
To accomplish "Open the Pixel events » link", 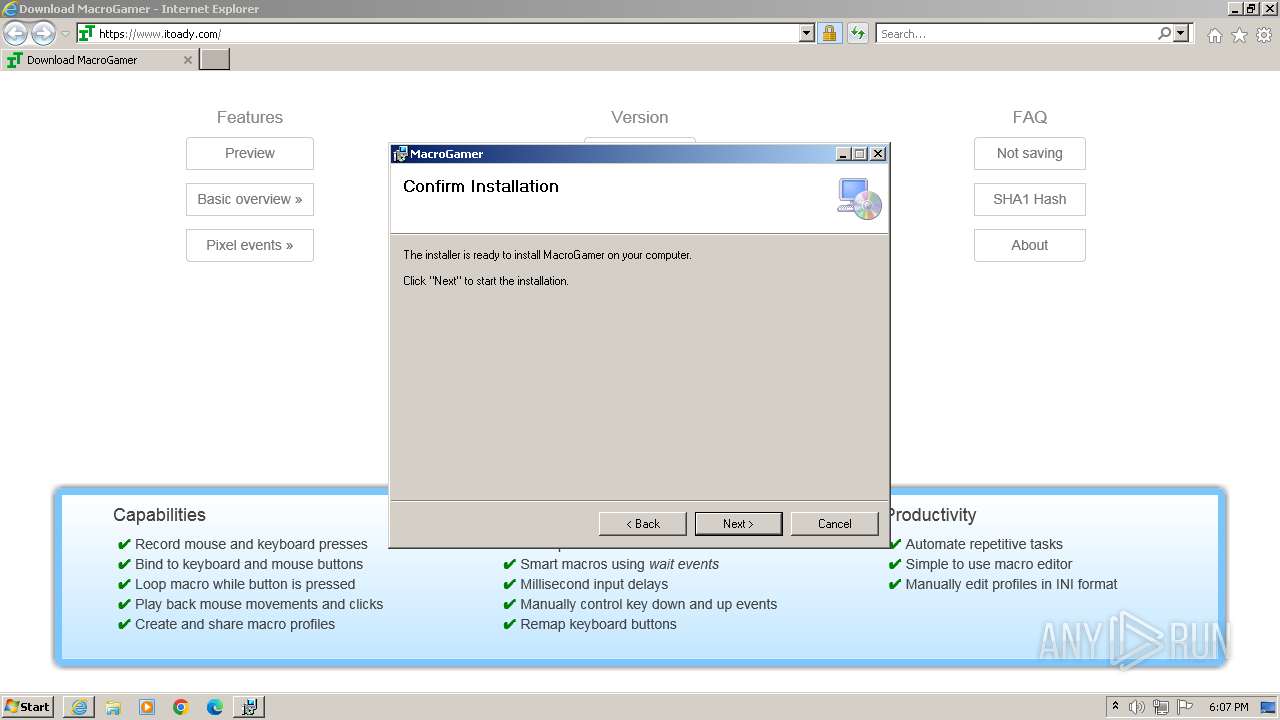I will (250, 245).
